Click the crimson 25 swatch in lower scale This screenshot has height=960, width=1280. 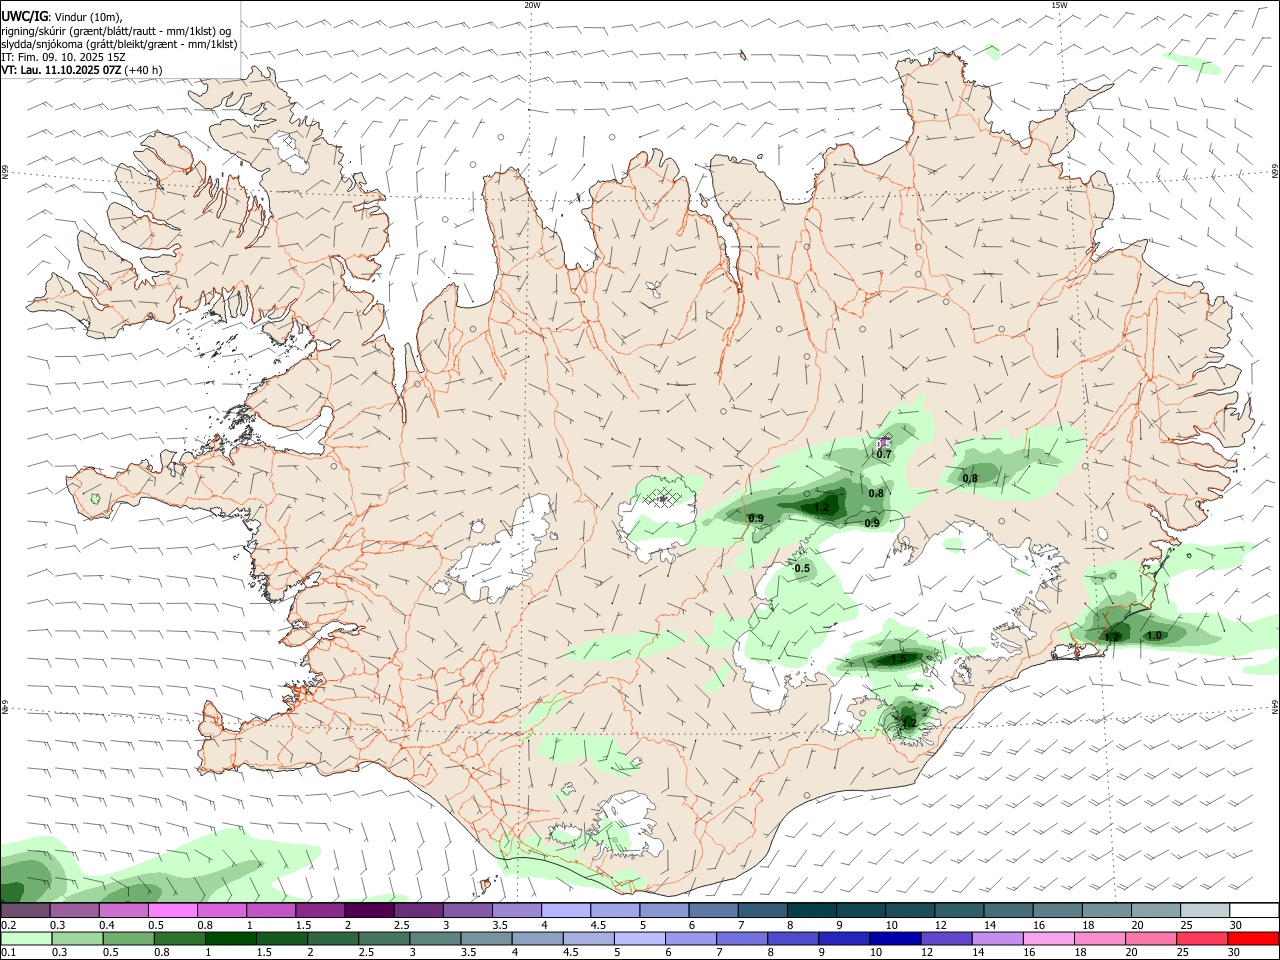pyautogui.click(x=1202, y=938)
